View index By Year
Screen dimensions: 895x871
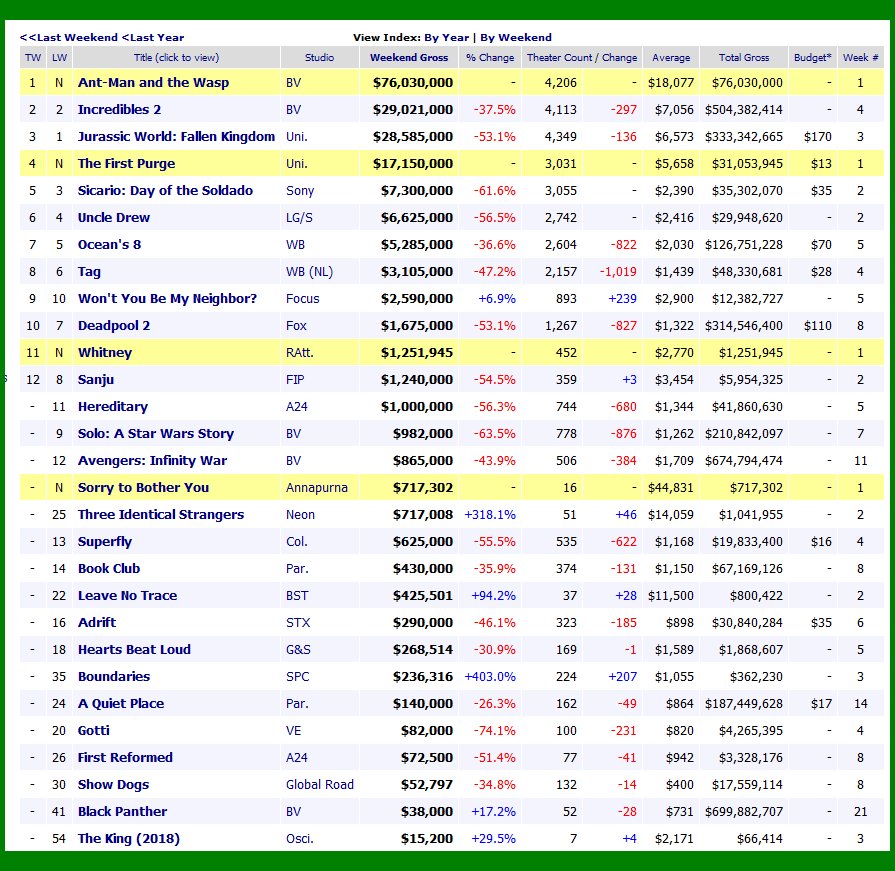446,38
